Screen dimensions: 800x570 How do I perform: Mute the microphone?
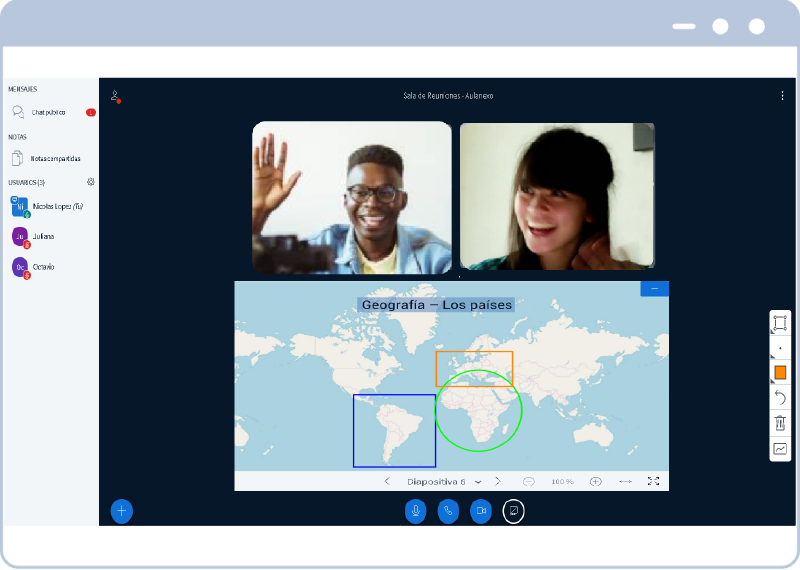coord(416,511)
